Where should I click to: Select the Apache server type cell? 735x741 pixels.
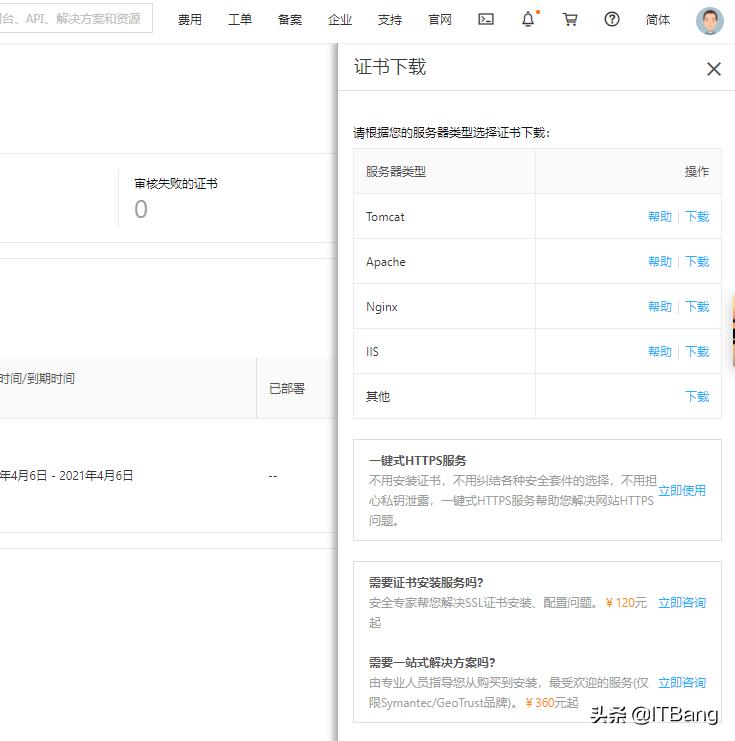[x=444, y=262]
